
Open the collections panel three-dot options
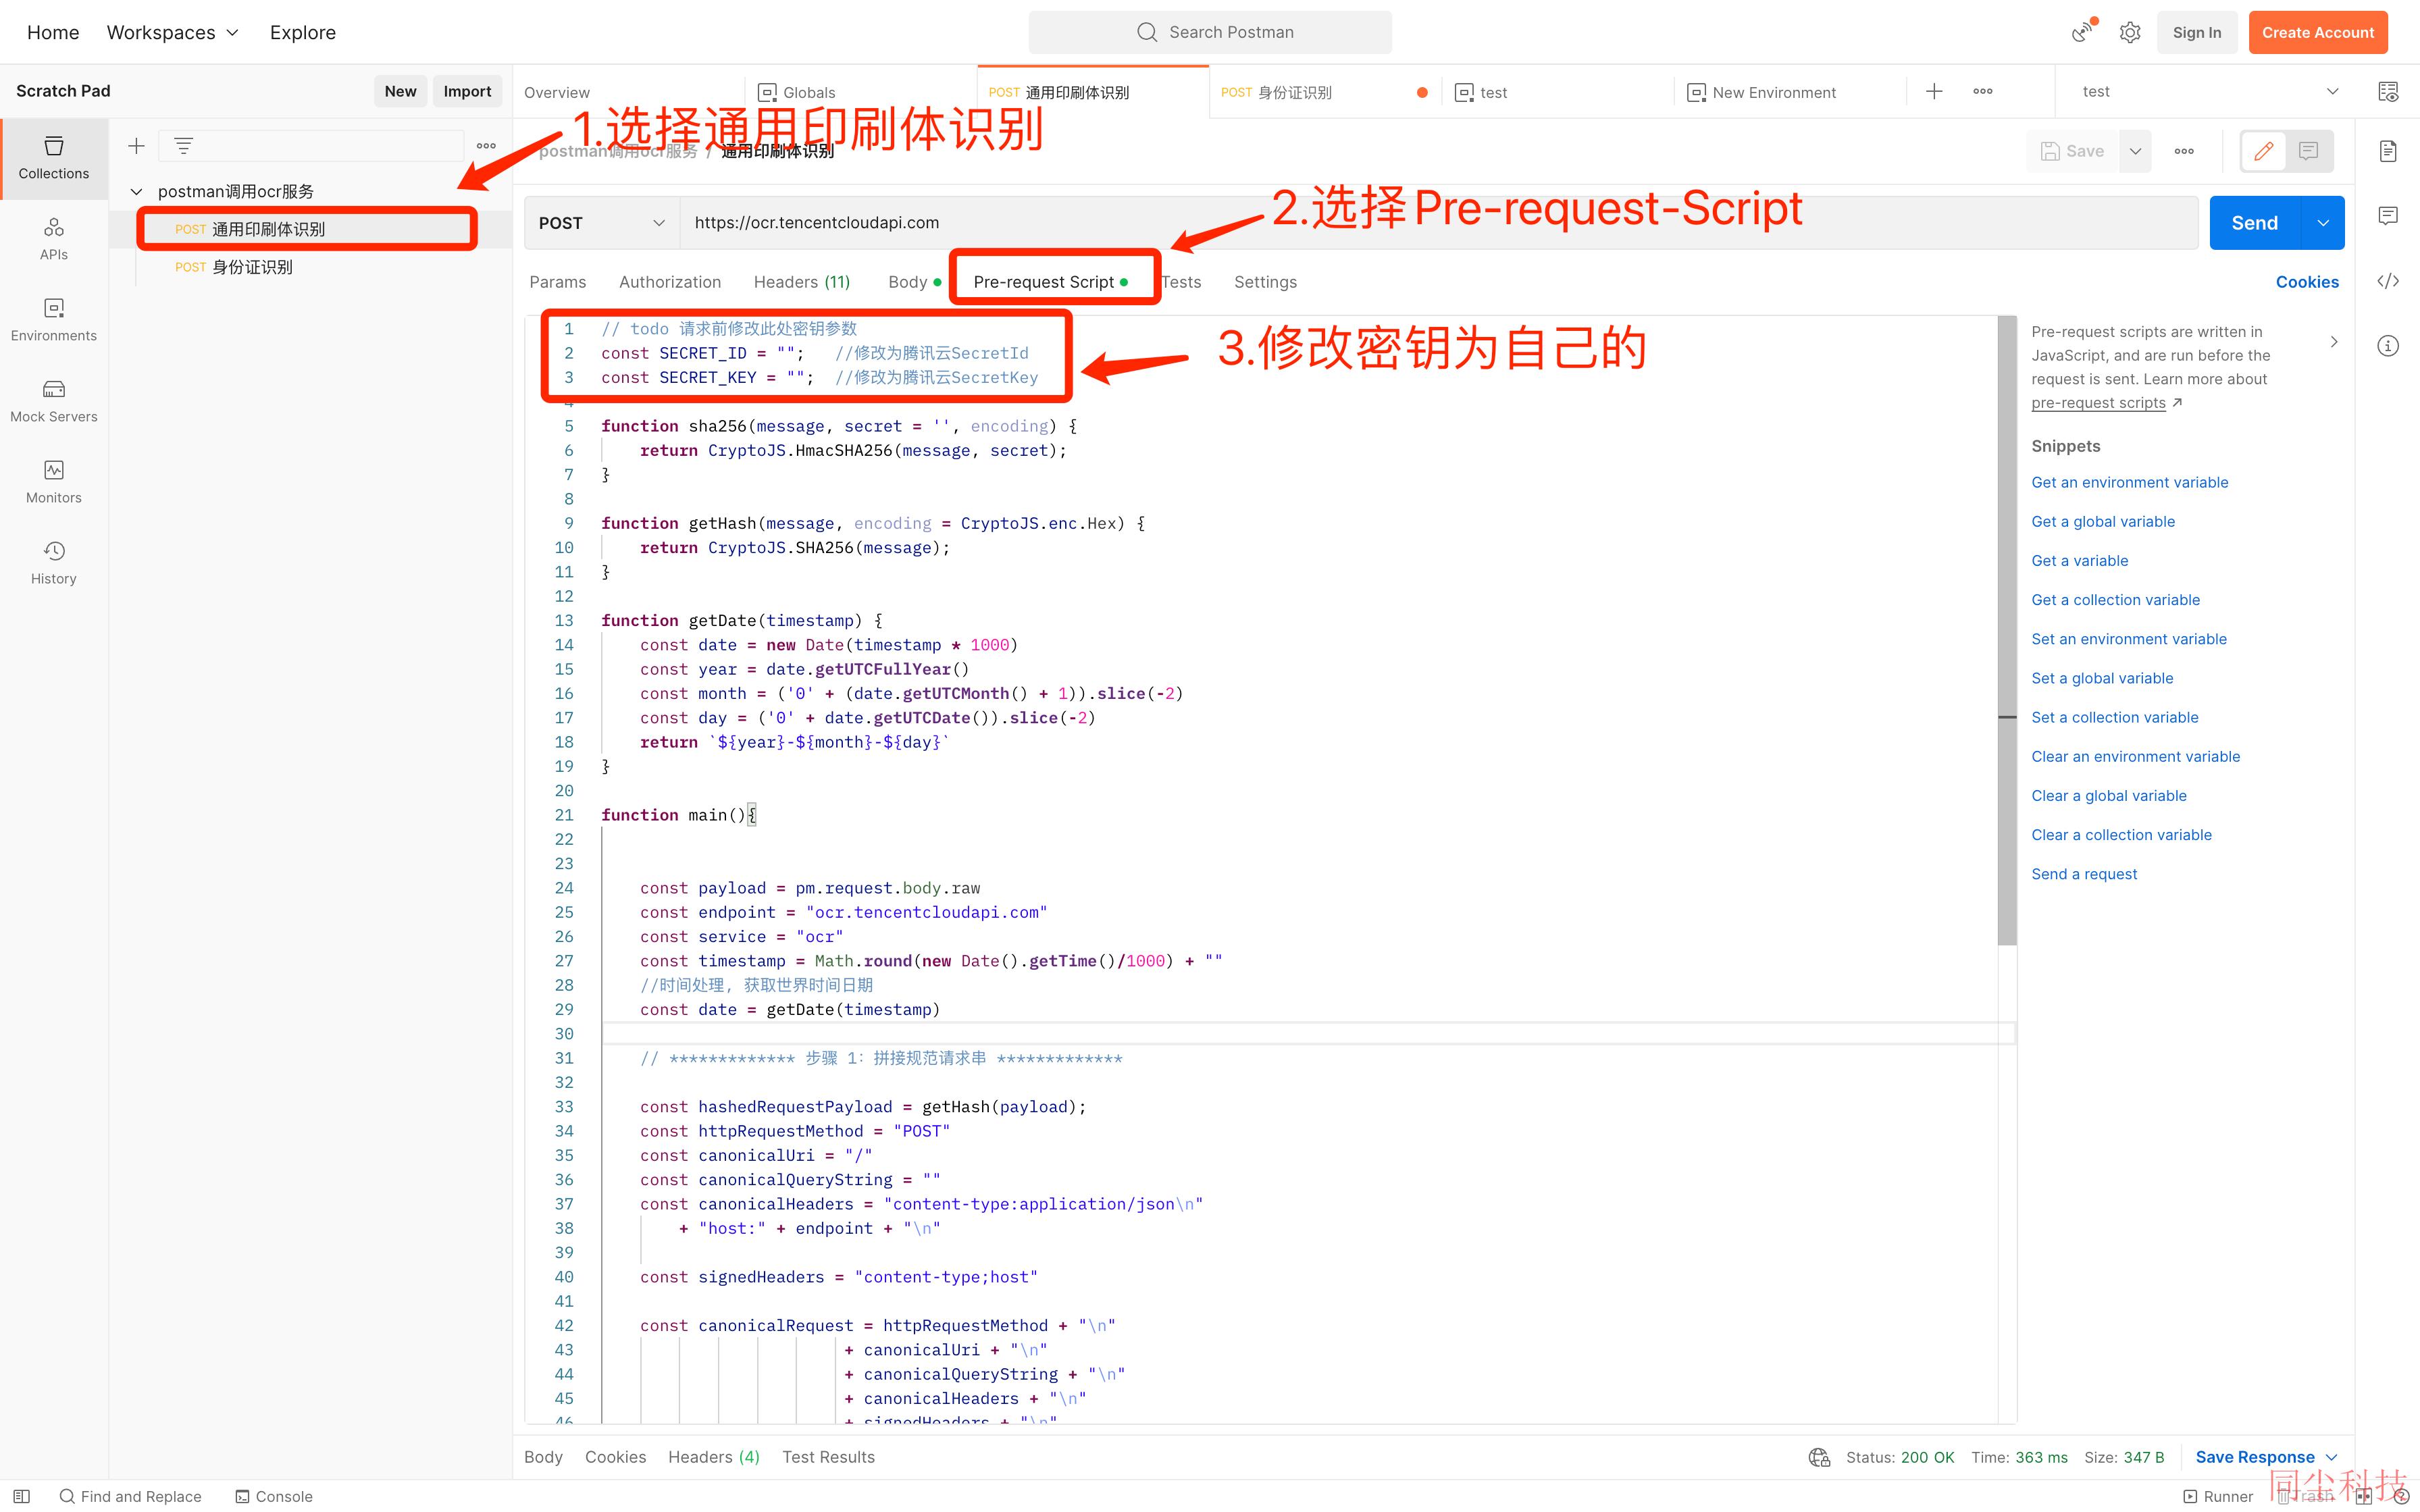pyautogui.click(x=486, y=146)
